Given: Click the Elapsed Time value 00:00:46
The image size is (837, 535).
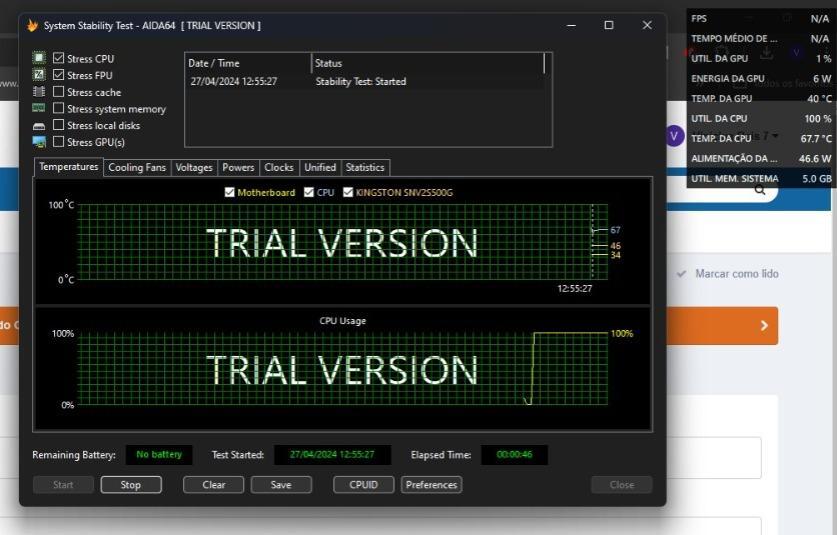Looking at the screenshot, I should [515, 455].
